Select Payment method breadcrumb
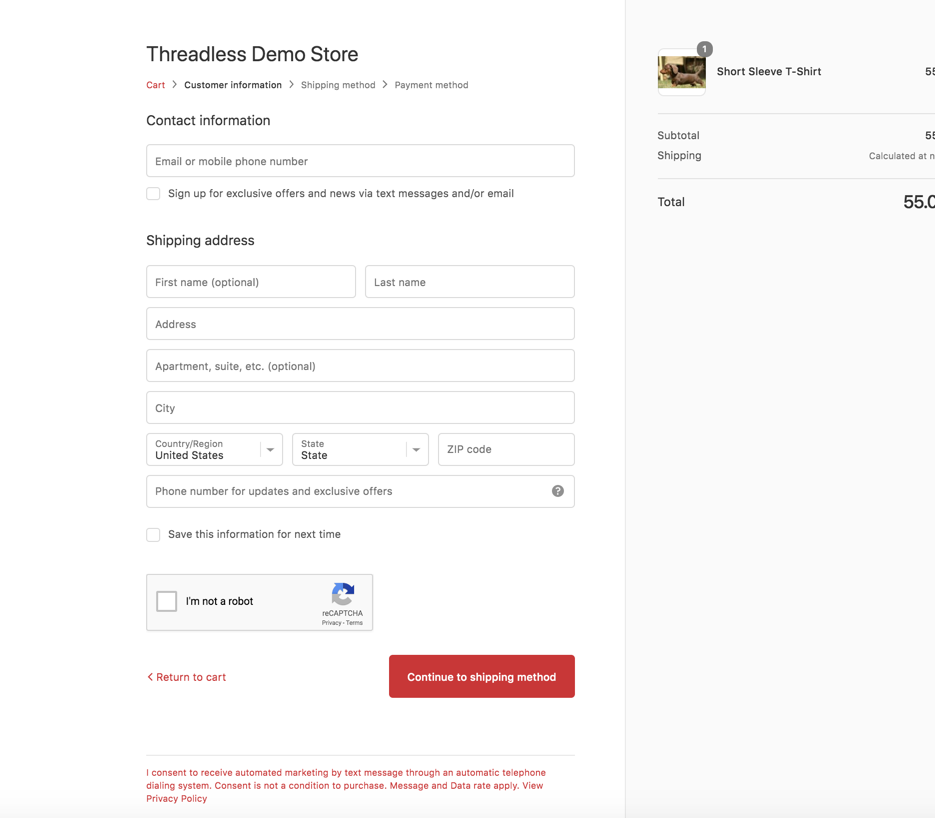This screenshot has height=818, width=935. coord(431,85)
